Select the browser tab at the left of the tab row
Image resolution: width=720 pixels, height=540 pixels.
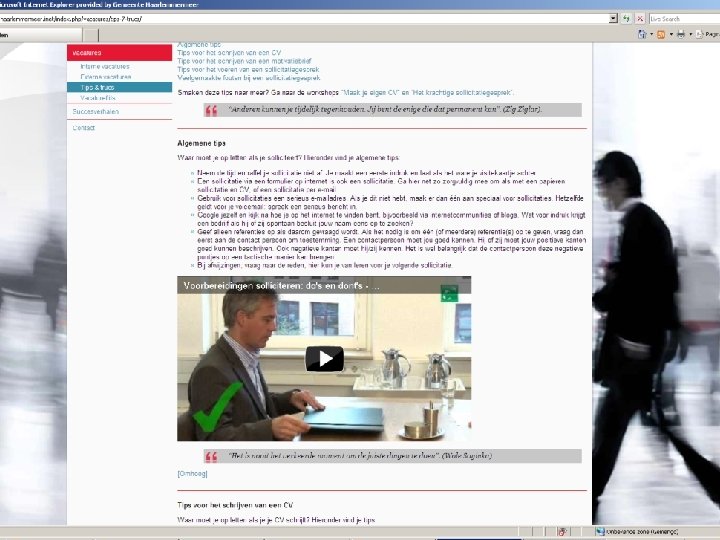[41, 35]
